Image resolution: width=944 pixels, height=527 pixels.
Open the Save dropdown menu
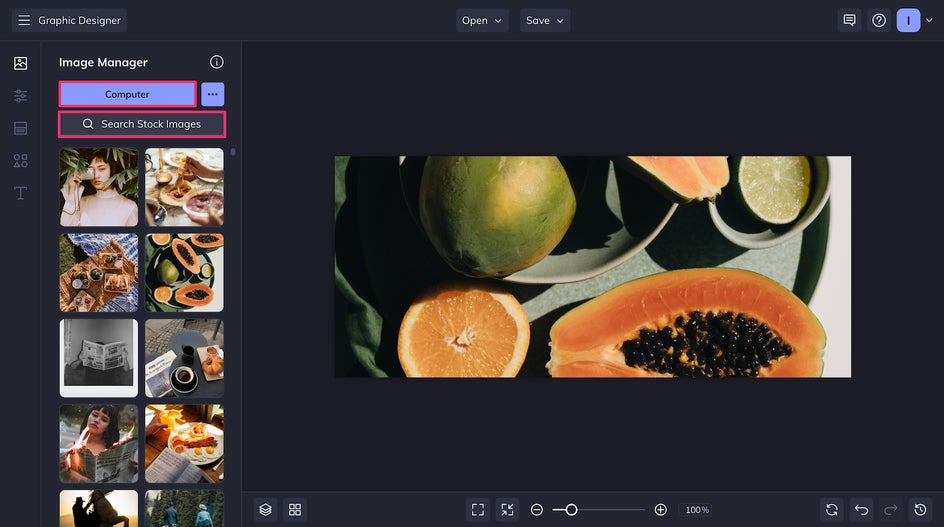point(545,20)
